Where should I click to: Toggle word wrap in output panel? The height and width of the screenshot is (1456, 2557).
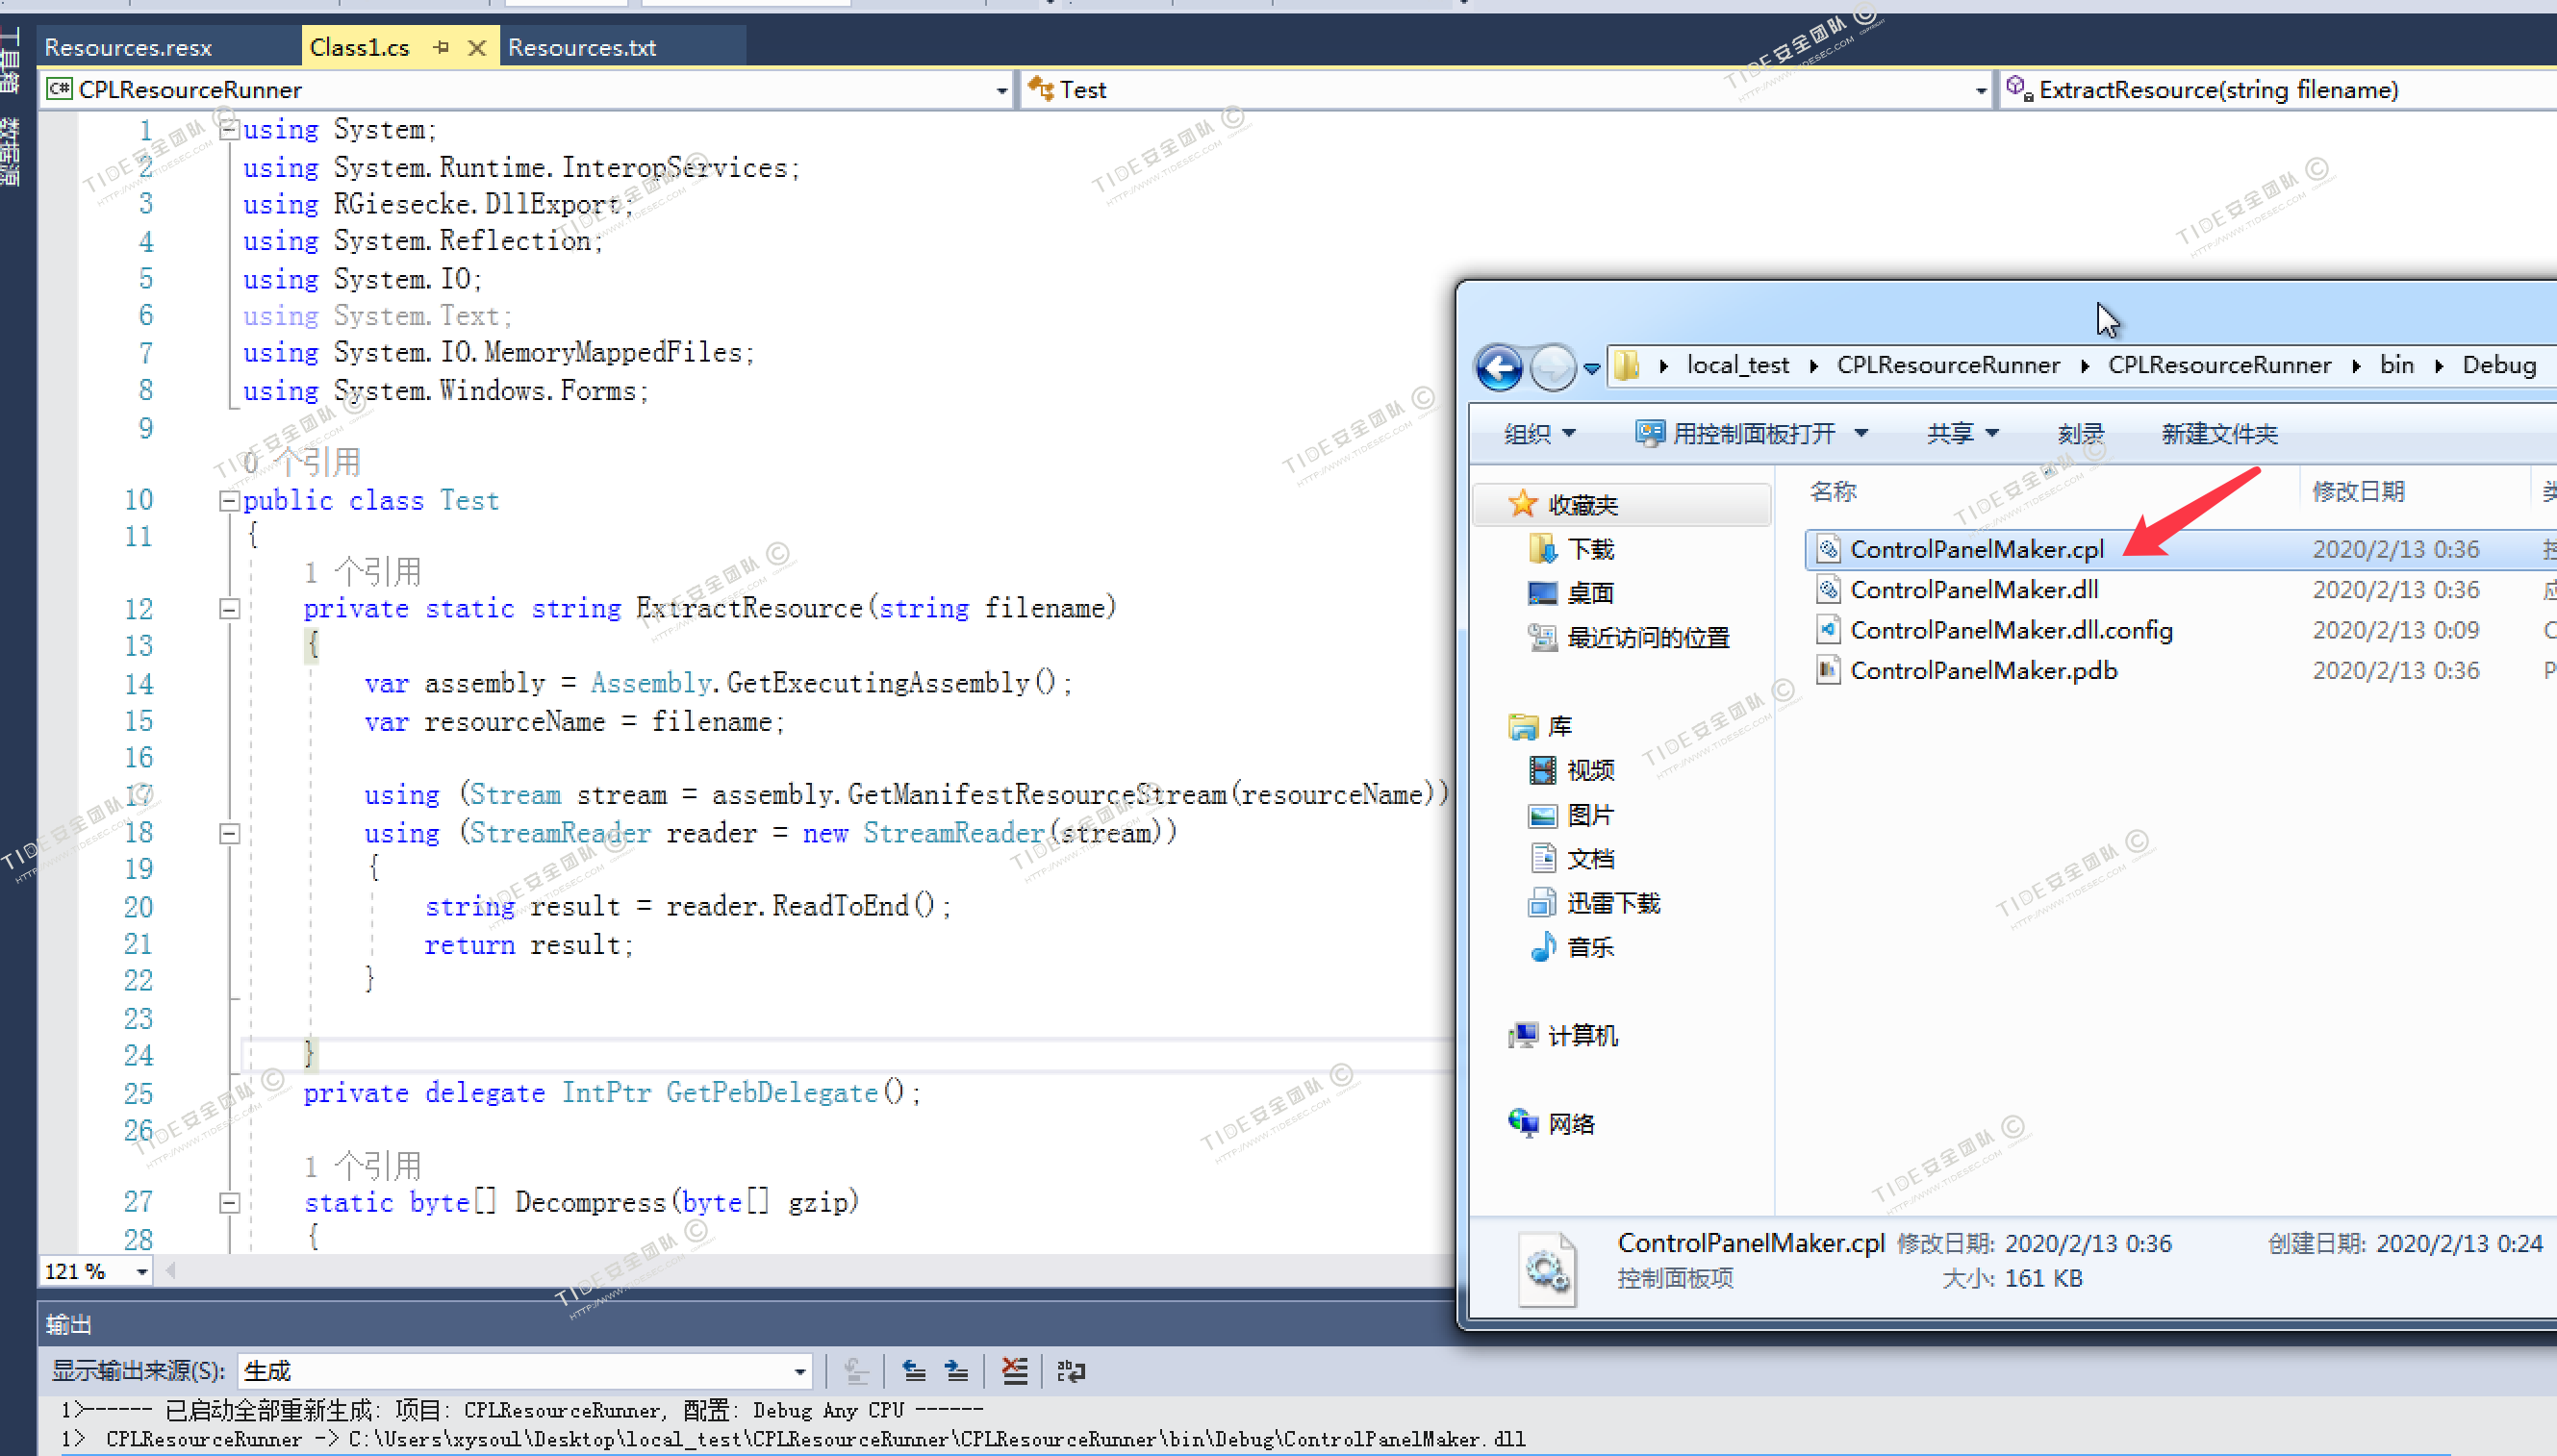(1070, 1370)
